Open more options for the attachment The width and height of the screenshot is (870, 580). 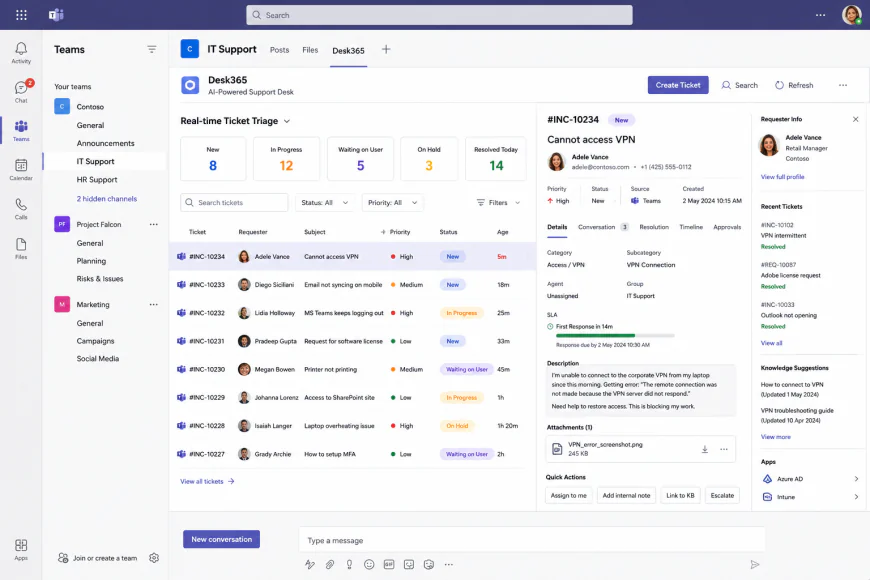click(x=724, y=449)
